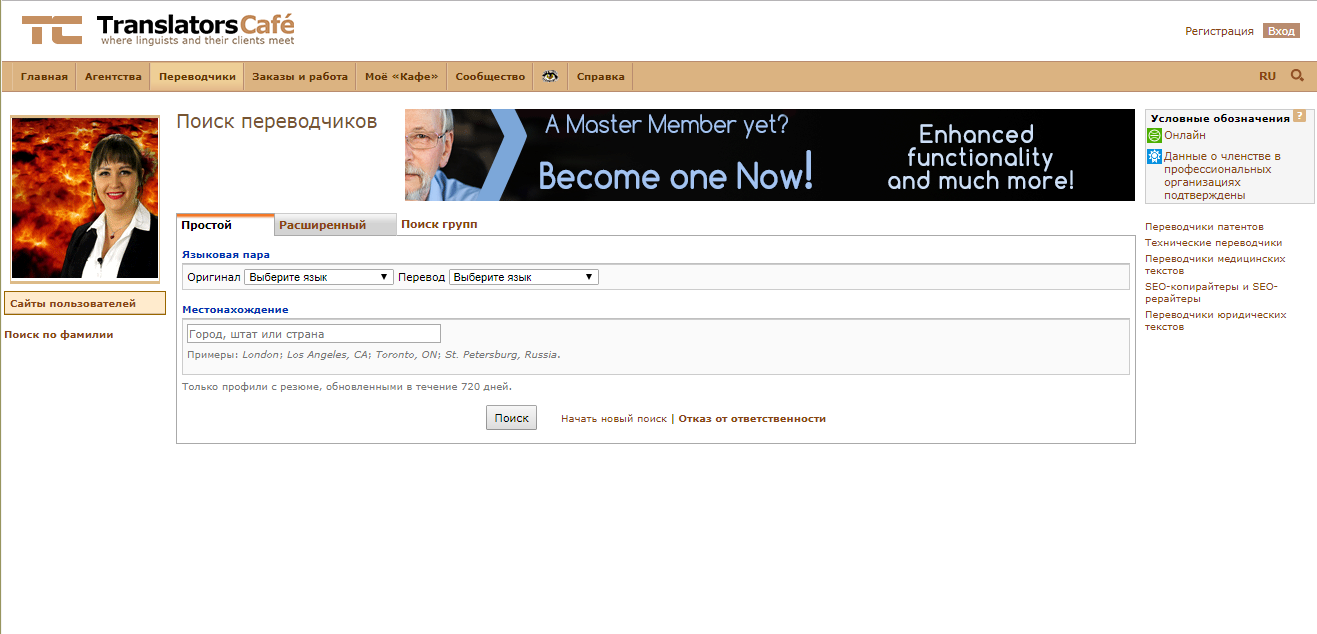
Task: Click the Условные обозначения heading
Action: pyautogui.click(x=1220, y=118)
